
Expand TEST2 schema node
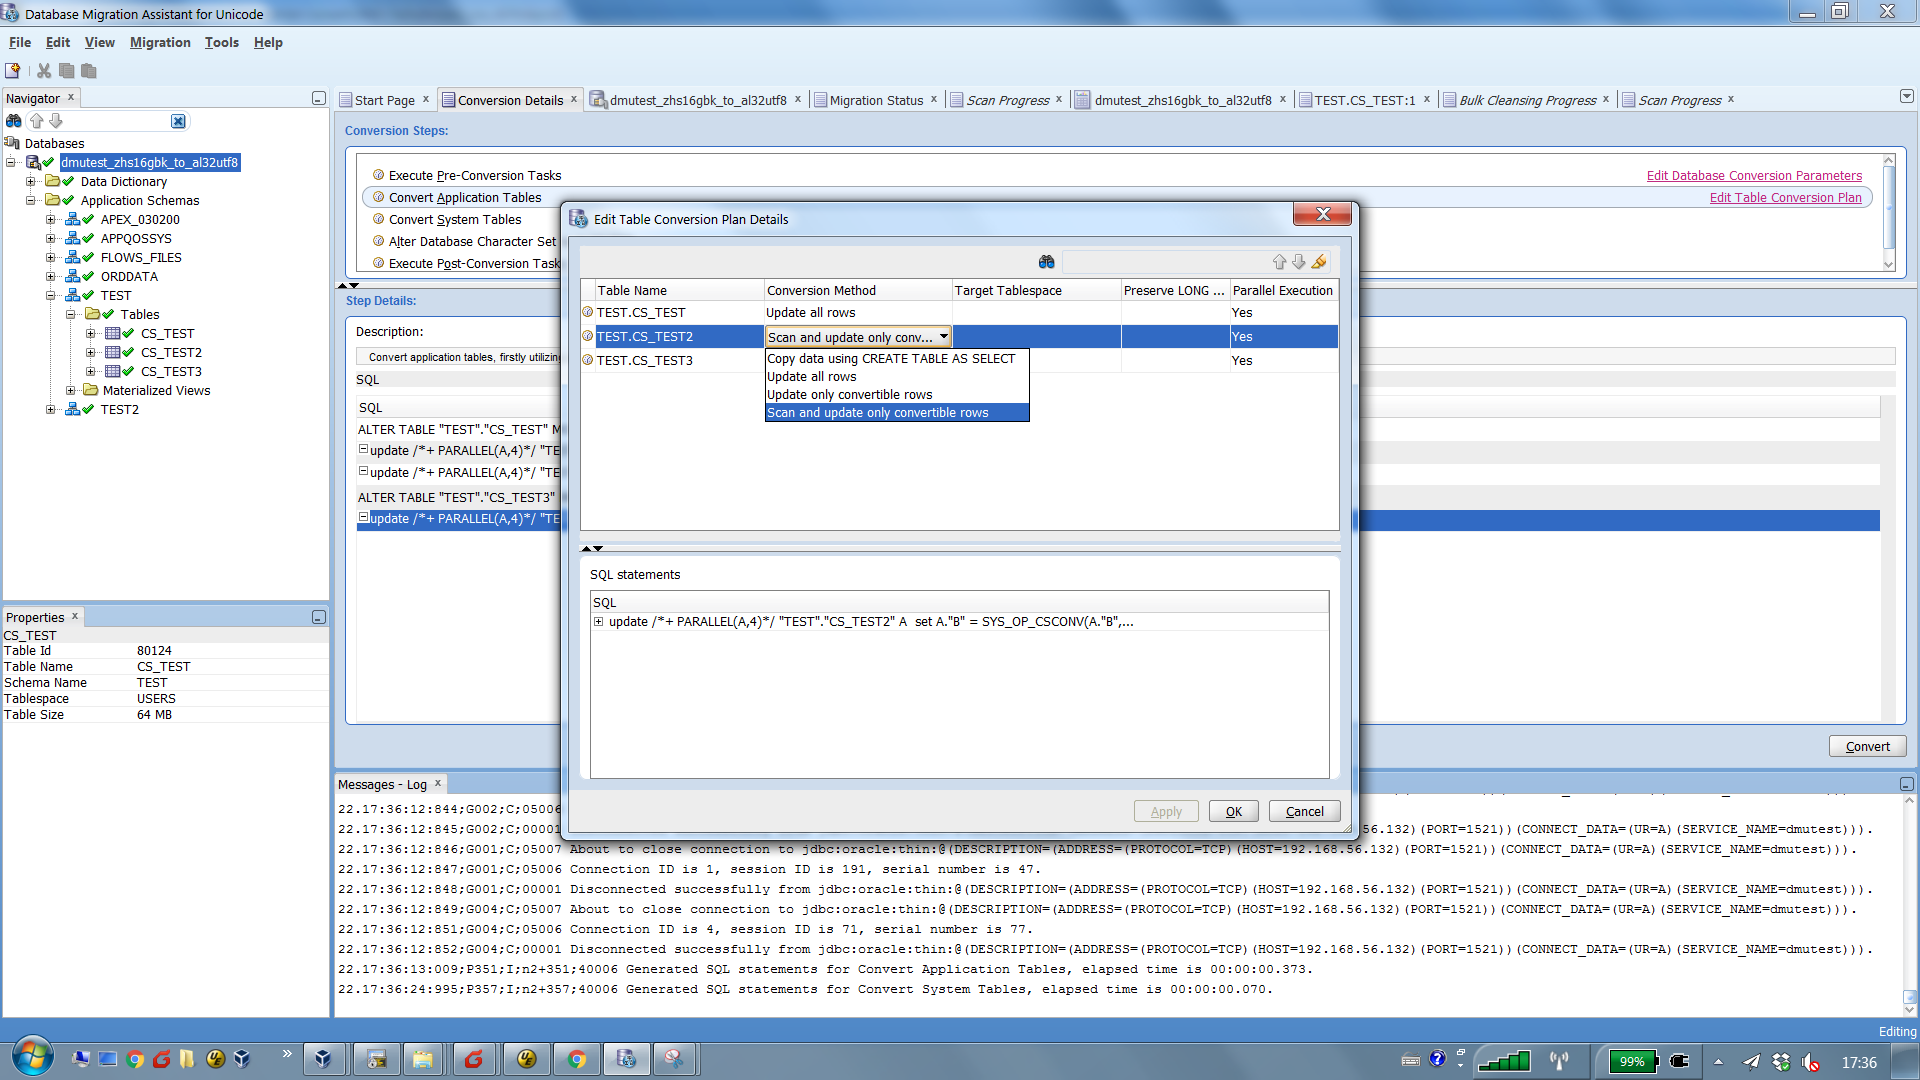pyautogui.click(x=51, y=409)
